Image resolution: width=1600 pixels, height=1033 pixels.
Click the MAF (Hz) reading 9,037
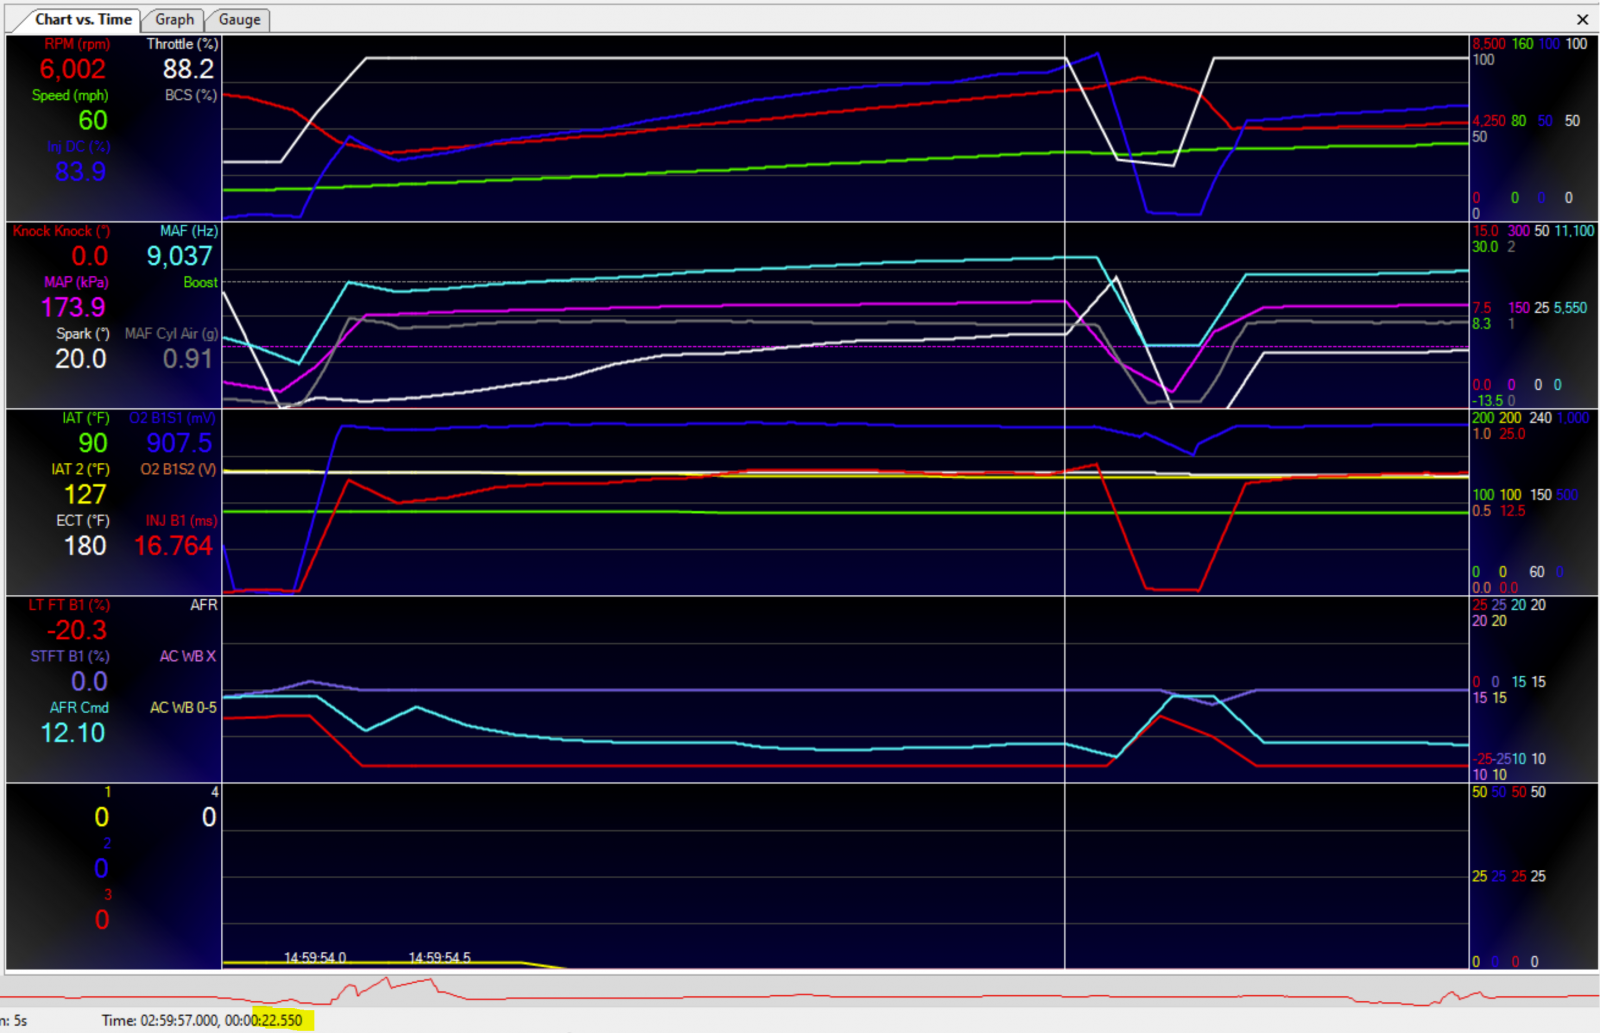coord(180,257)
